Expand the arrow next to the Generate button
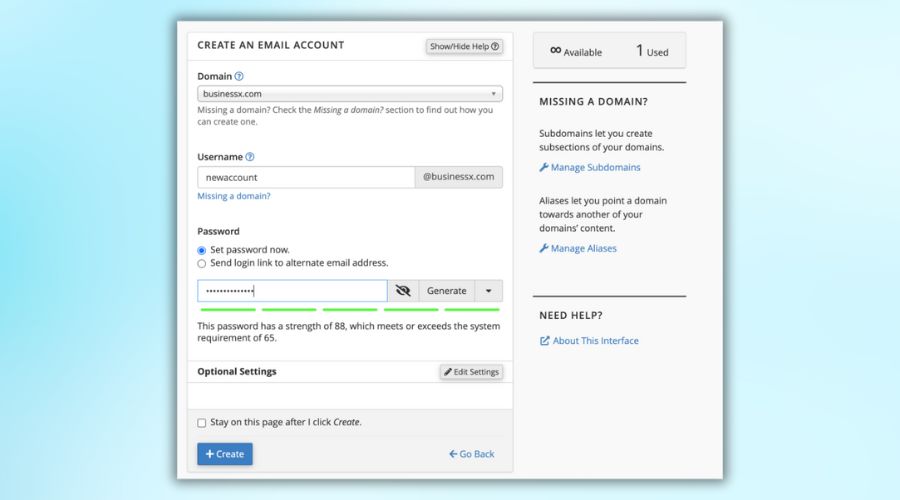 [x=488, y=290]
